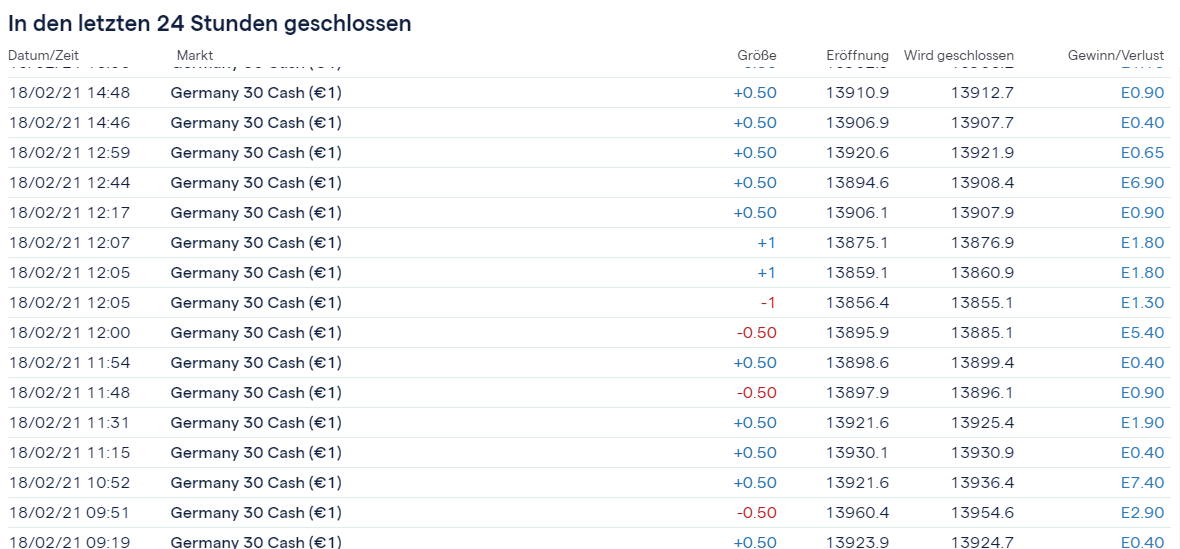Open the Germany 30 Cash row at 11:15
The image size is (1180, 549).
point(256,453)
